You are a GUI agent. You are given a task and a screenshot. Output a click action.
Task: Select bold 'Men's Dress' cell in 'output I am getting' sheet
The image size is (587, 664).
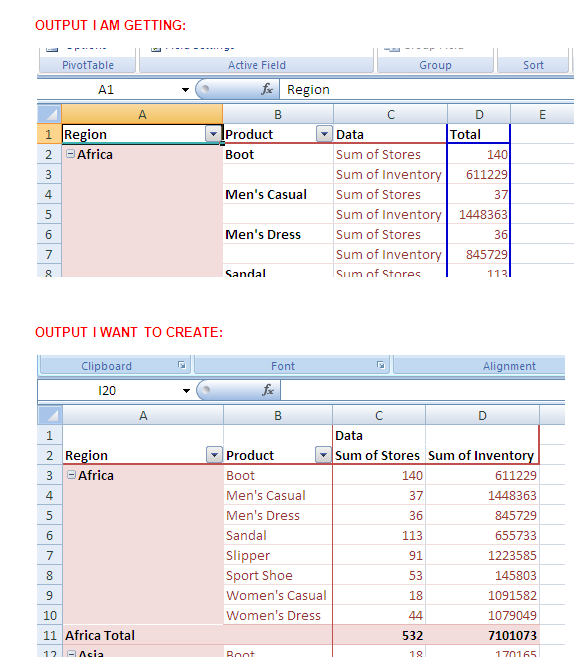point(278,234)
